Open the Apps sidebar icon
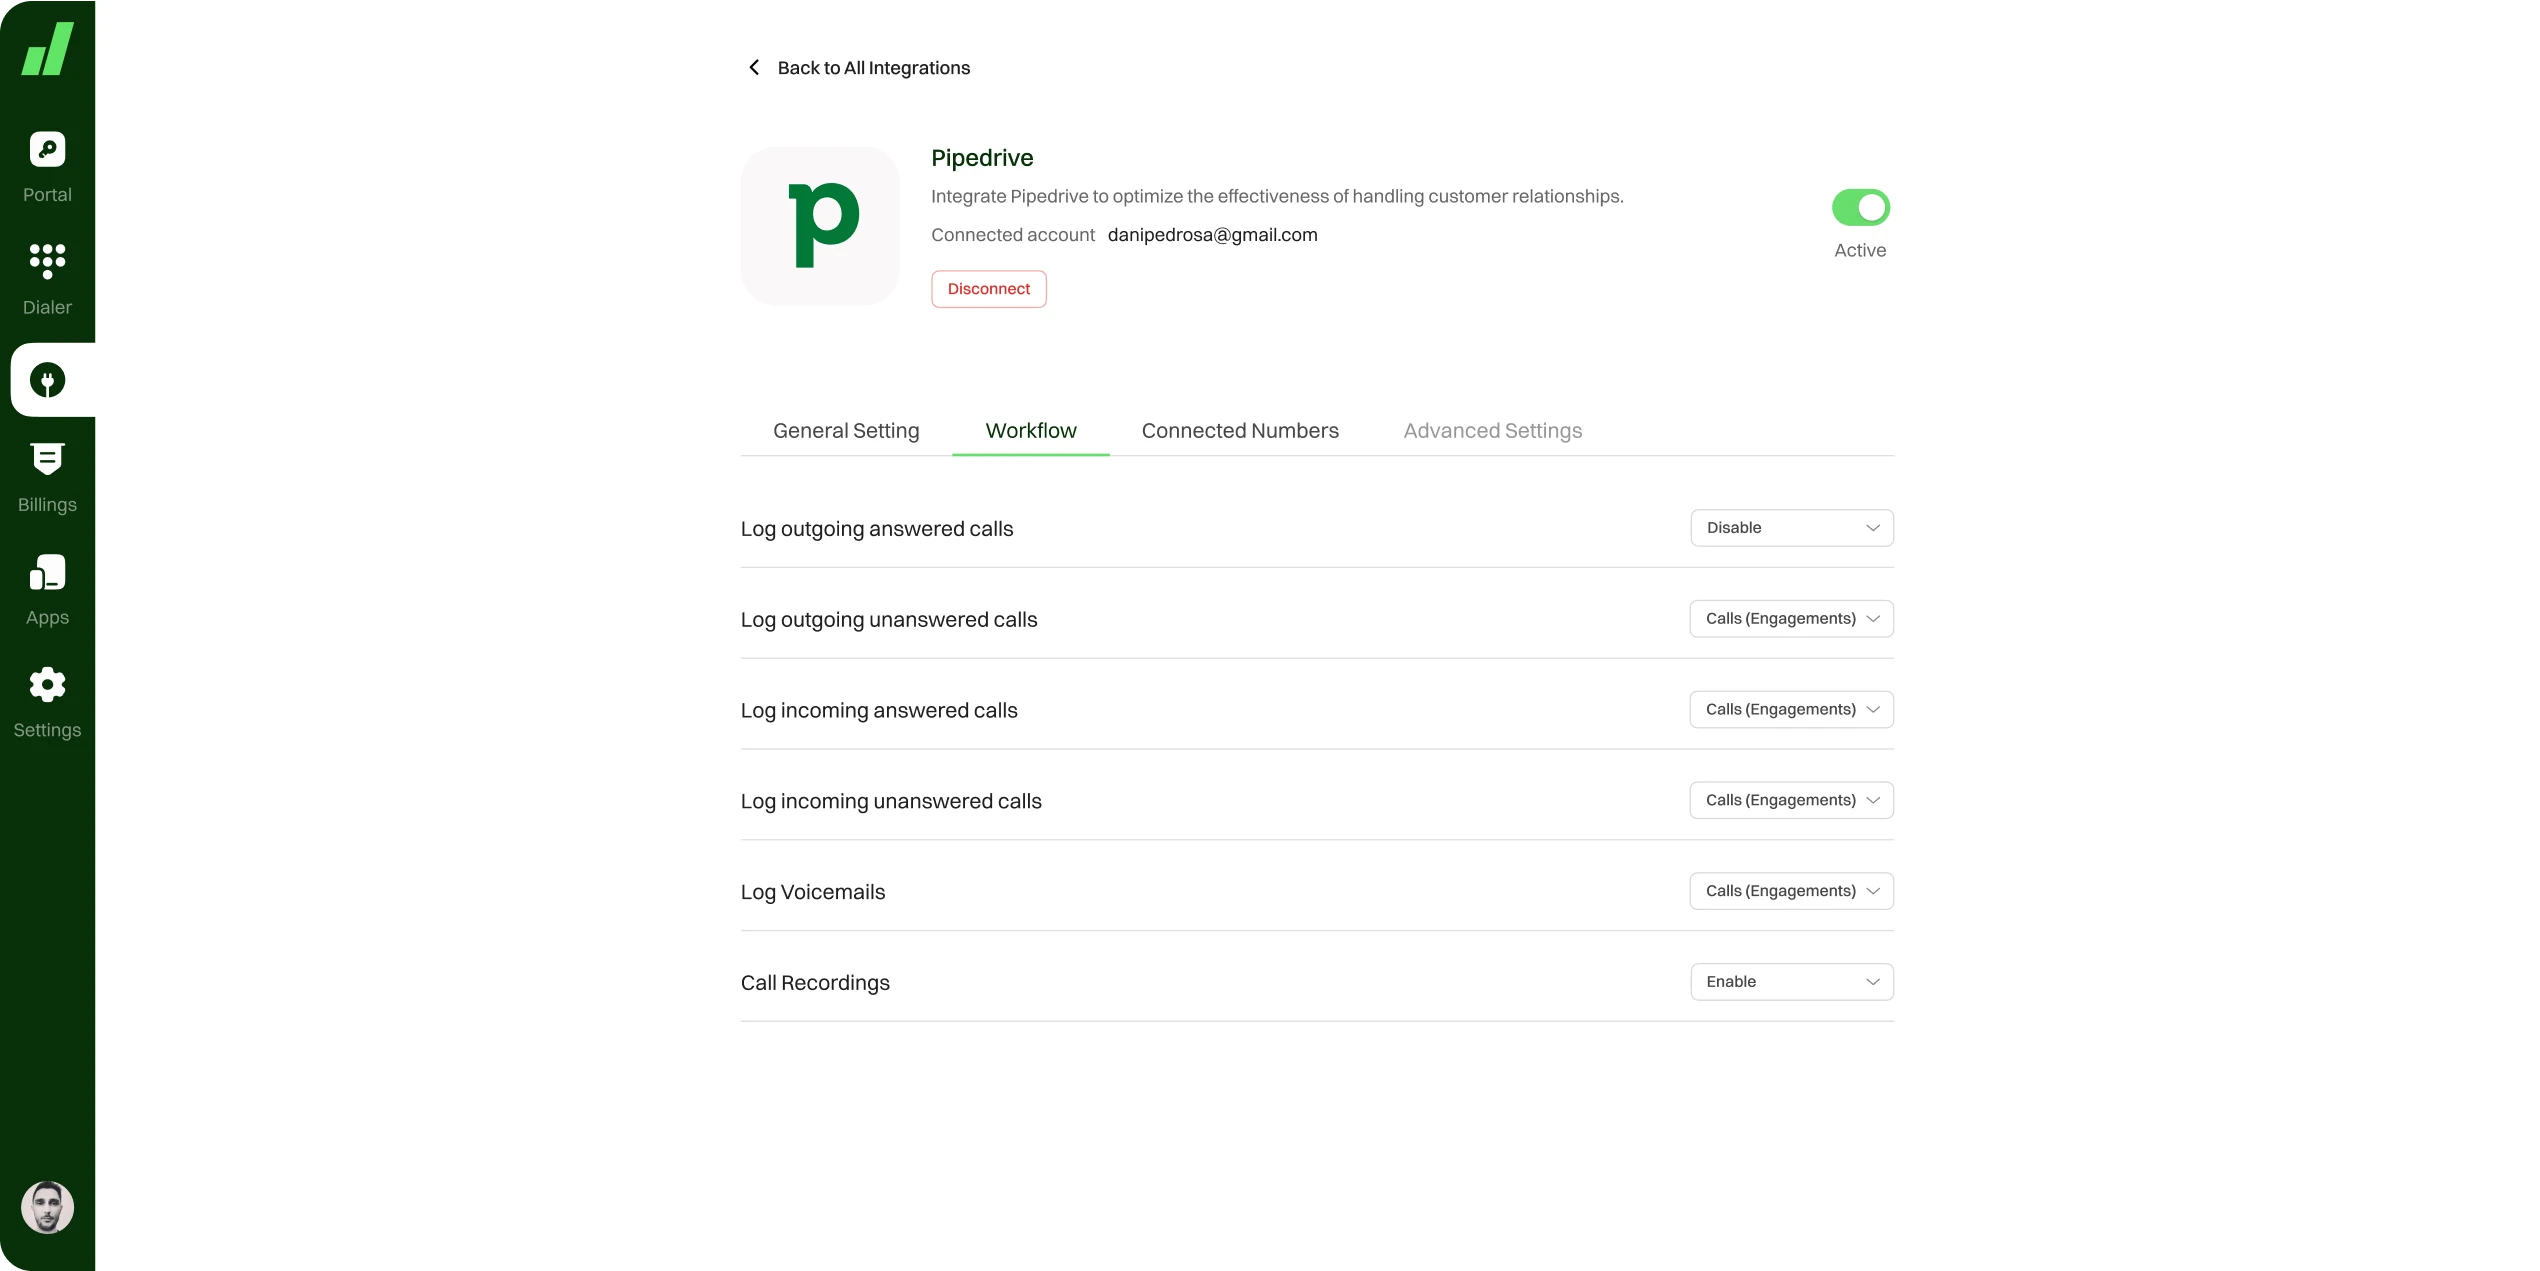 coord(47,573)
